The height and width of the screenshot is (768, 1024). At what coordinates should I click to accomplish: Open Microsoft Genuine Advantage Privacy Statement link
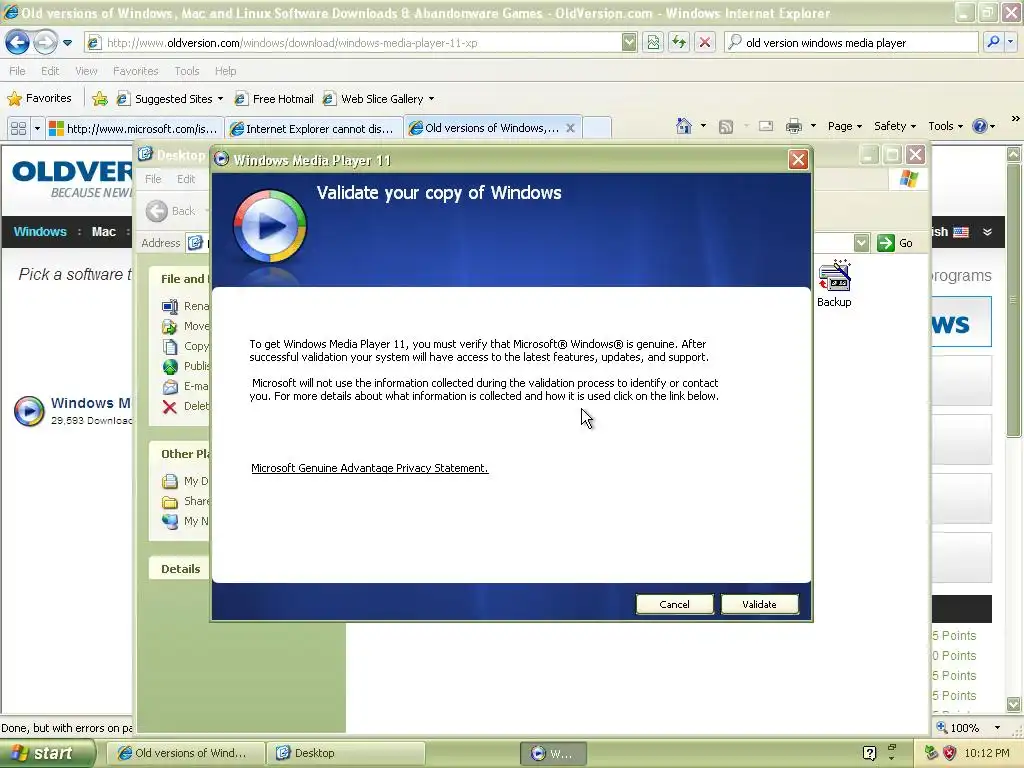point(370,468)
